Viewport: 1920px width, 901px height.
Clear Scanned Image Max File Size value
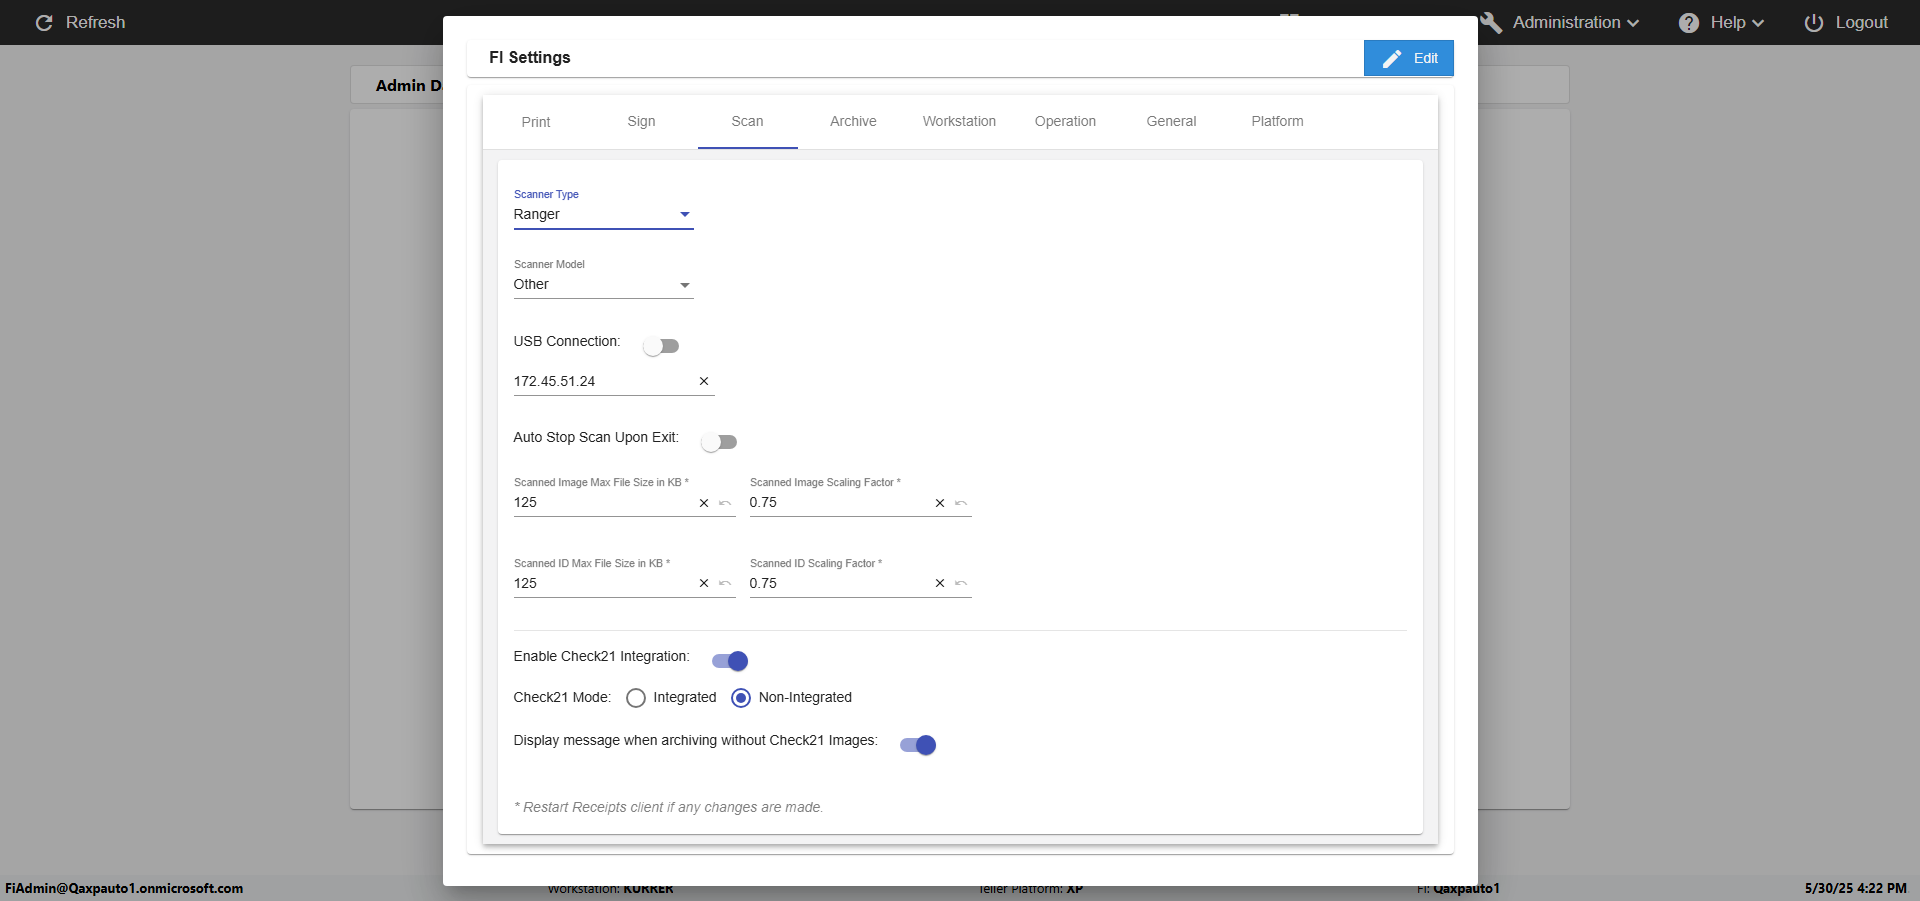(704, 503)
